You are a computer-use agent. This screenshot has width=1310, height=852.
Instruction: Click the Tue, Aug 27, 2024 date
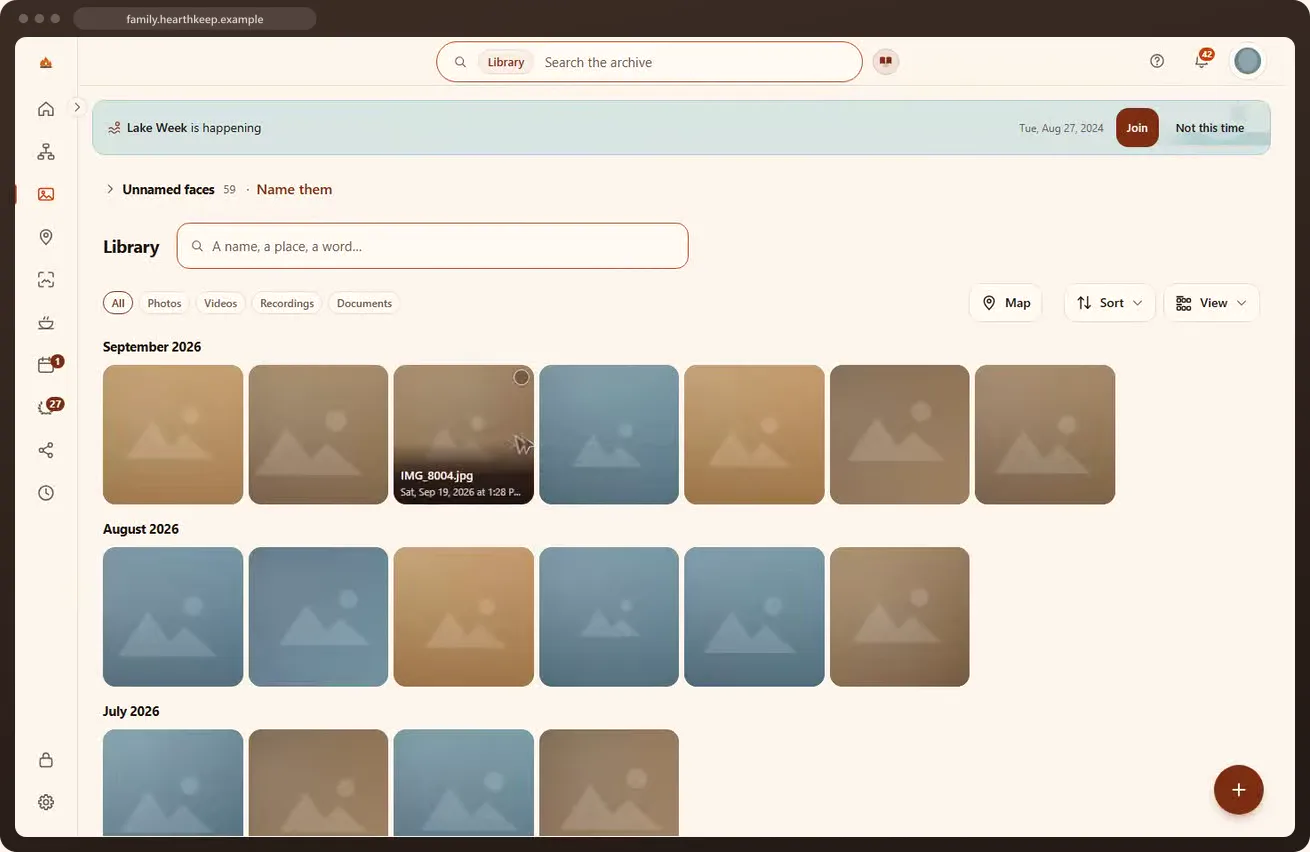pyautogui.click(x=1061, y=128)
